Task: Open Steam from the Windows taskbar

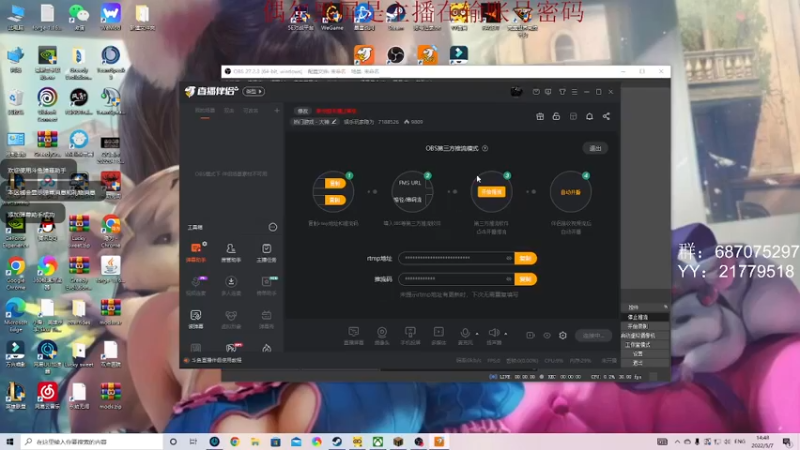Action: [337, 441]
